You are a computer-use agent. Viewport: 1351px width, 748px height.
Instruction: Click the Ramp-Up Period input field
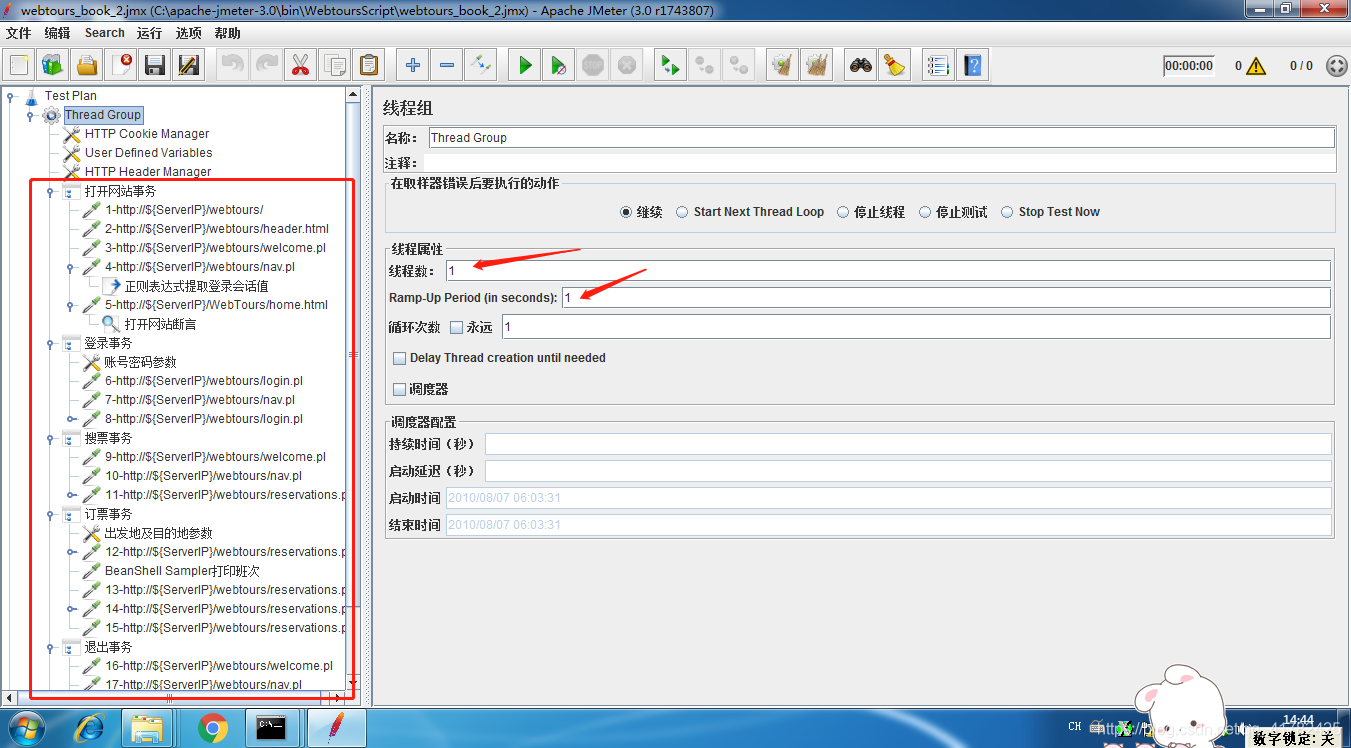(946, 298)
